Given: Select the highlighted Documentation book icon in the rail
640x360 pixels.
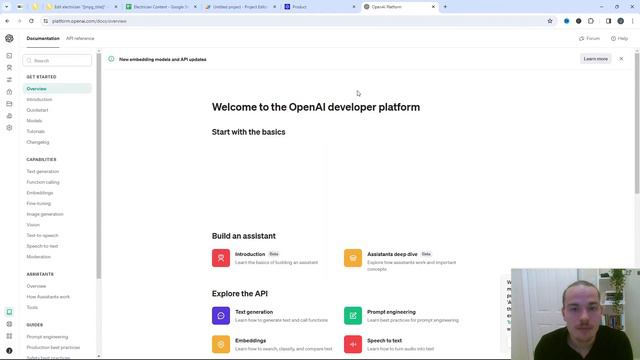Looking at the screenshot, I should coord(9,312).
